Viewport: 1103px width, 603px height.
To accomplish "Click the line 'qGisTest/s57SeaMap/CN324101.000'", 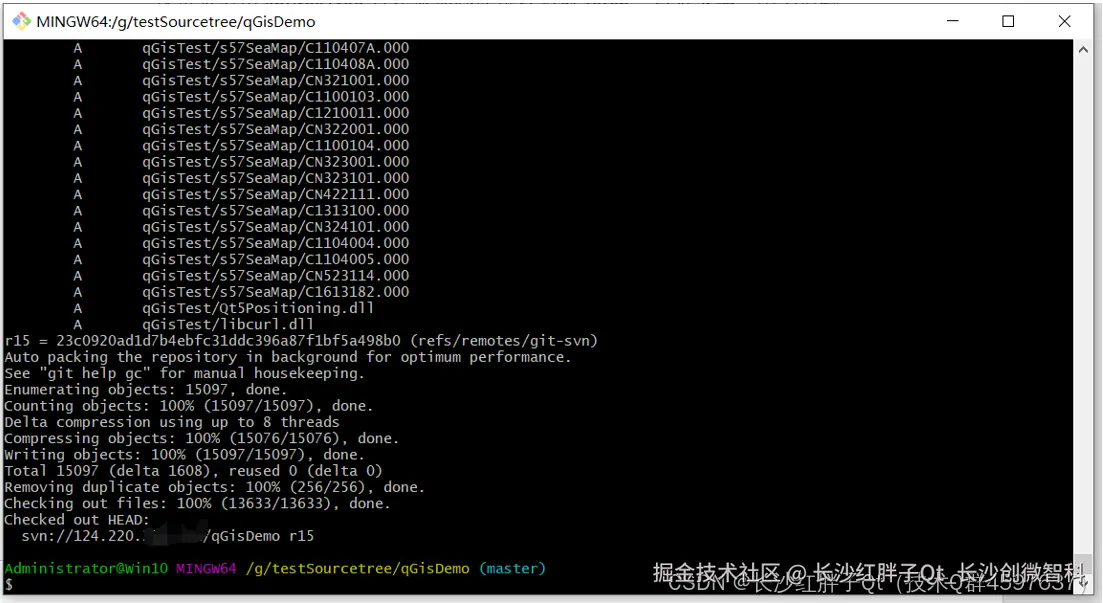I will click(x=276, y=227).
